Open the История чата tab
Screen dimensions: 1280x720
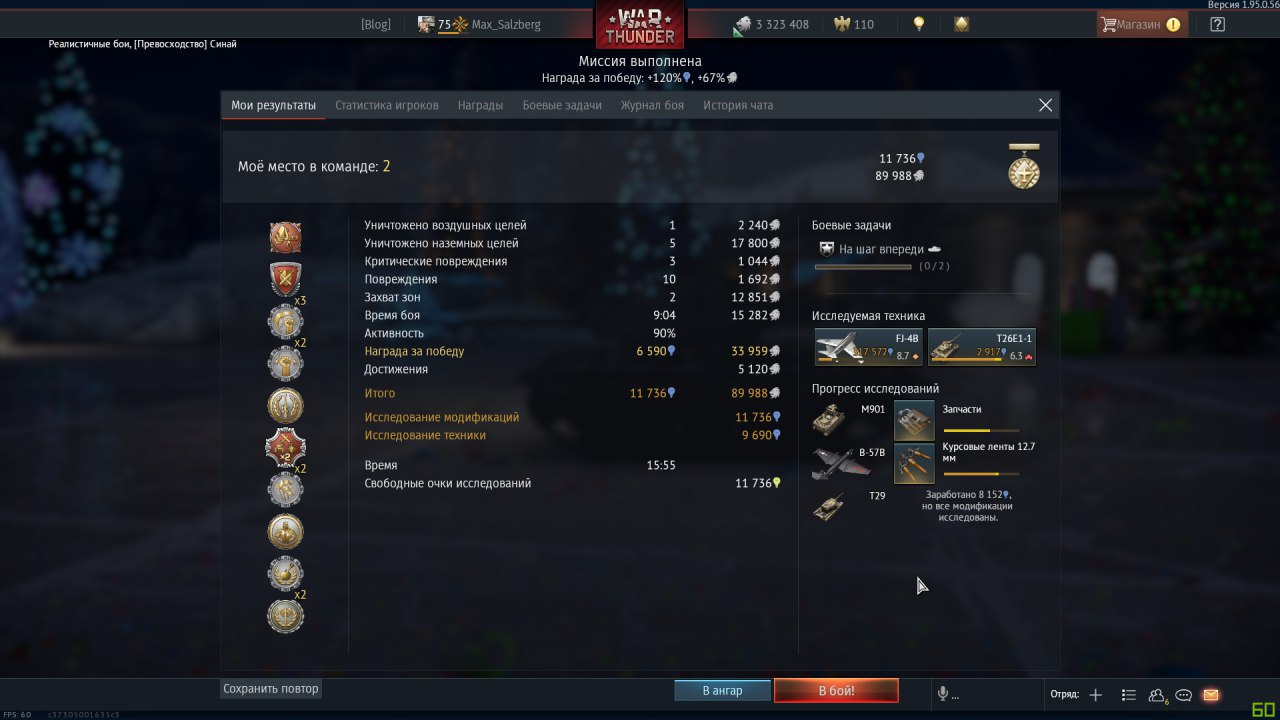(738, 105)
